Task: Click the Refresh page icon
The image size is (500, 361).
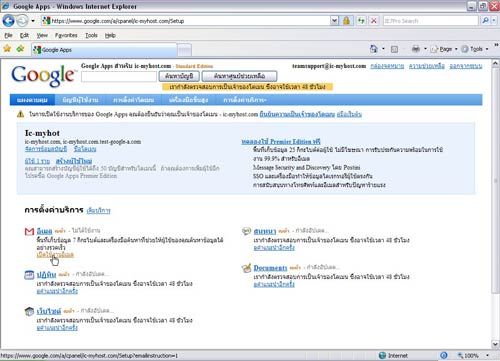Action: click(361, 21)
